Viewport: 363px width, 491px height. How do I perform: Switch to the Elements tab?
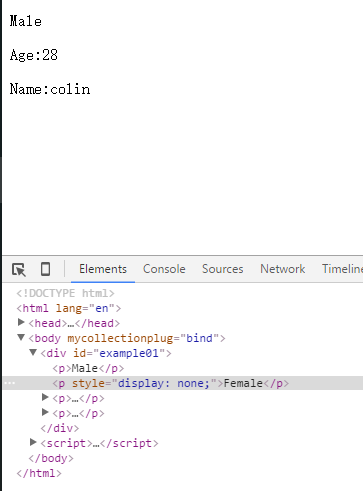click(x=103, y=269)
